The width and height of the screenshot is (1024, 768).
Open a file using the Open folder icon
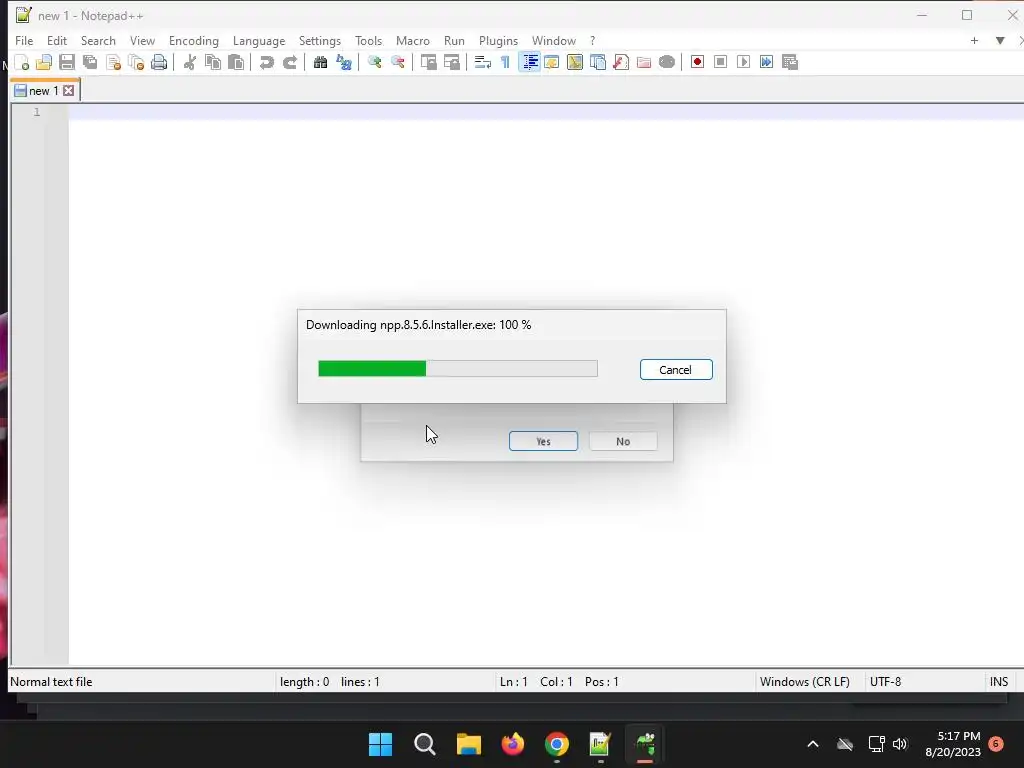(x=44, y=63)
